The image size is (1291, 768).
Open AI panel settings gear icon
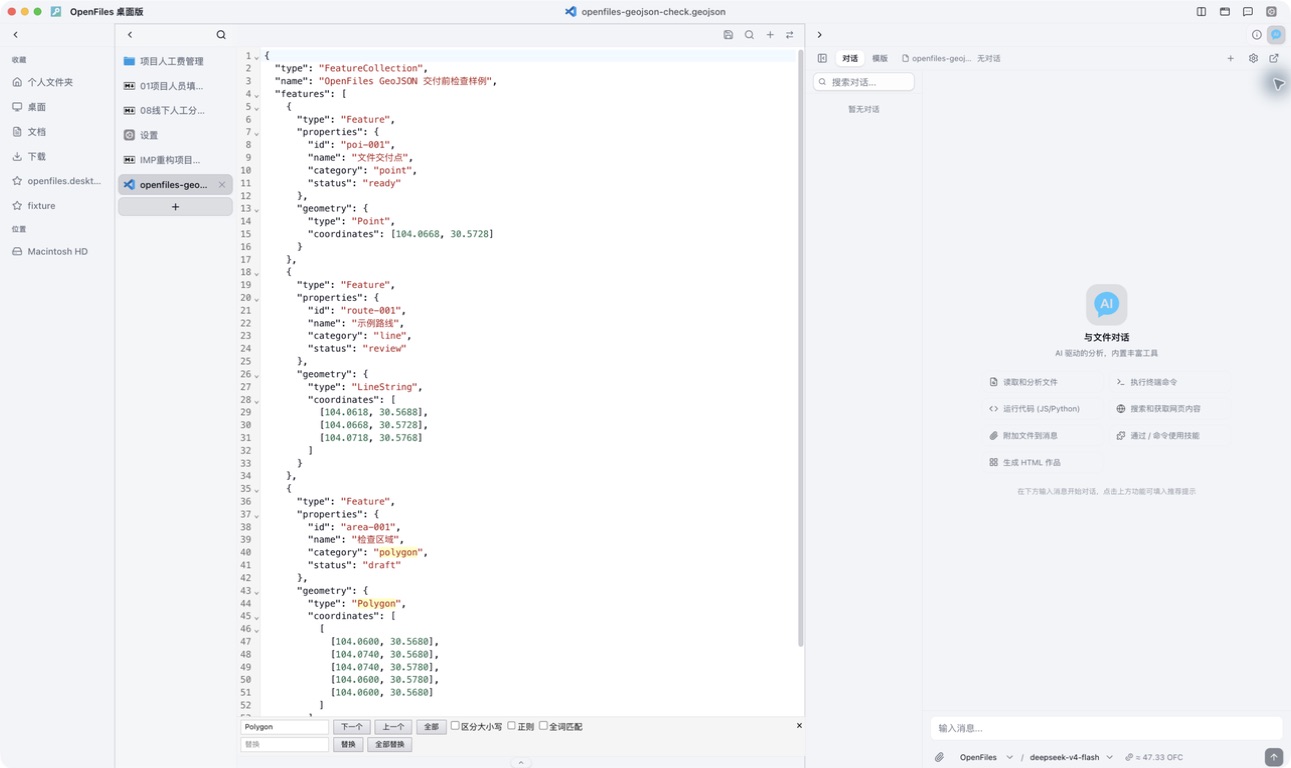tap(1253, 58)
